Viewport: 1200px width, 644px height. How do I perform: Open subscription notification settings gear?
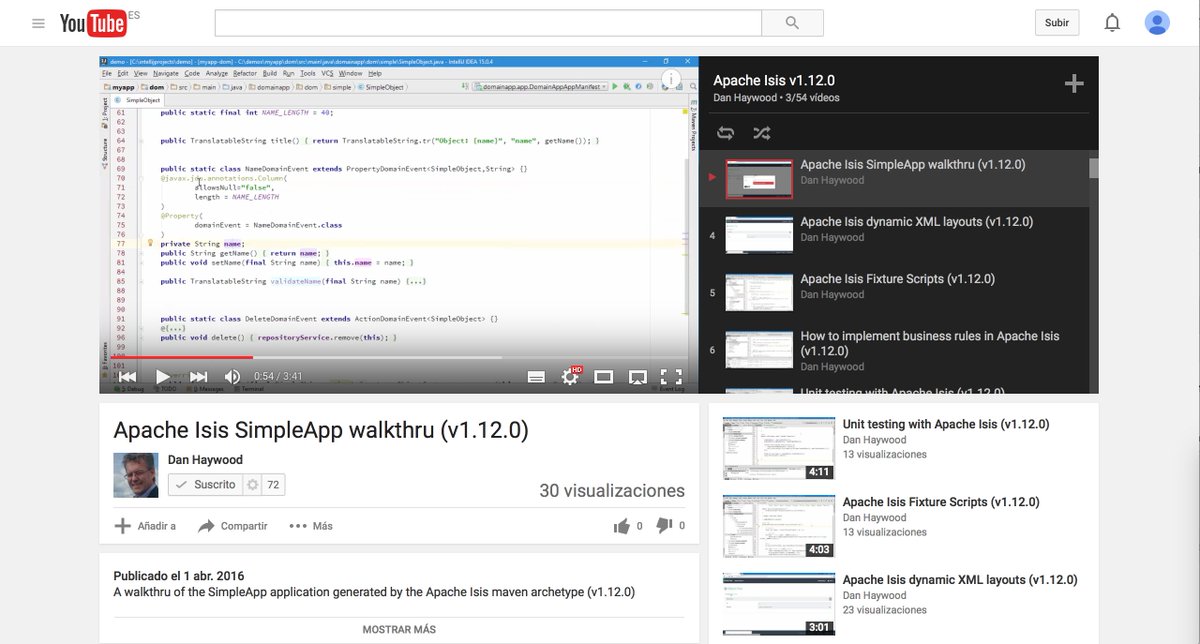tap(253, 484)
